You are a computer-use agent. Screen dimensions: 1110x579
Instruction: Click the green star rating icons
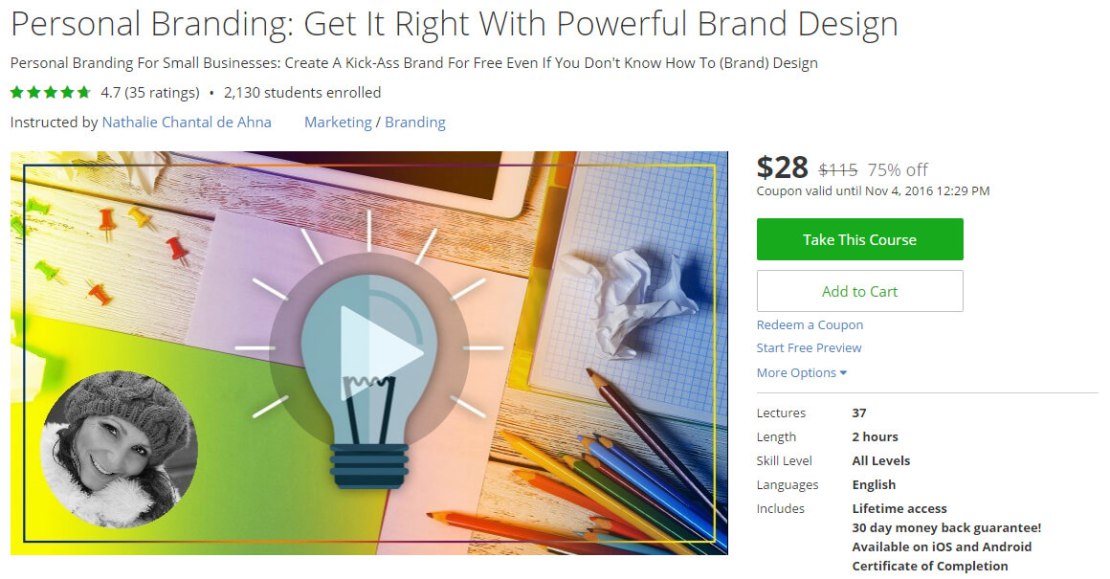[50, 93]
